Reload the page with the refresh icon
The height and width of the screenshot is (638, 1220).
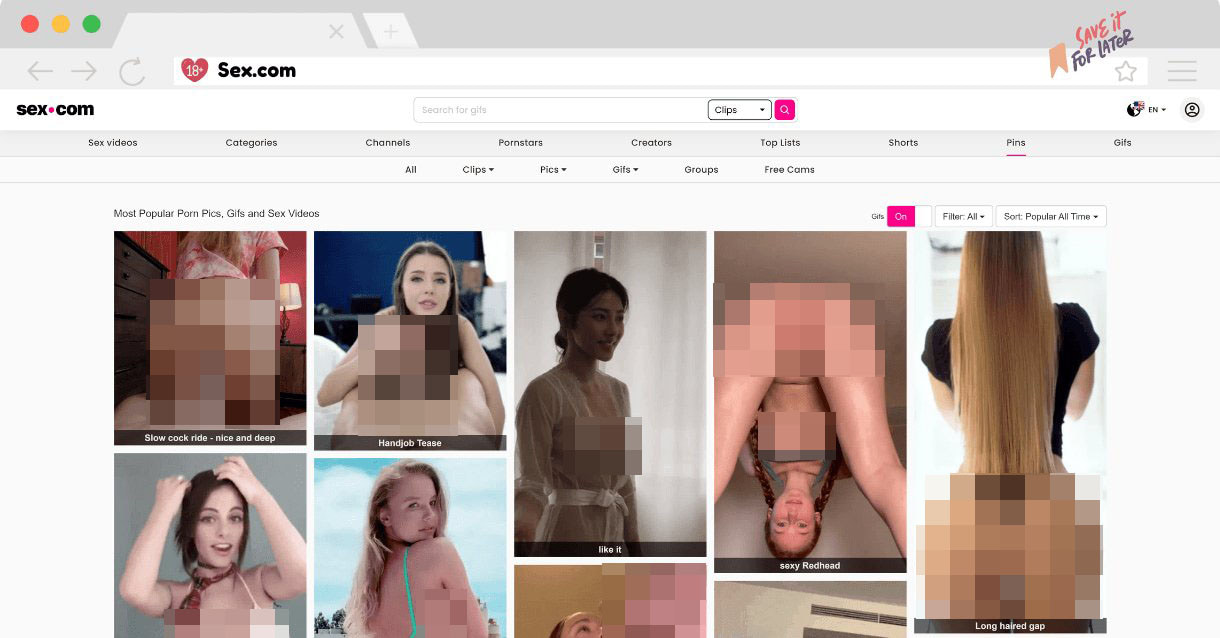click(x=131, y=71)
